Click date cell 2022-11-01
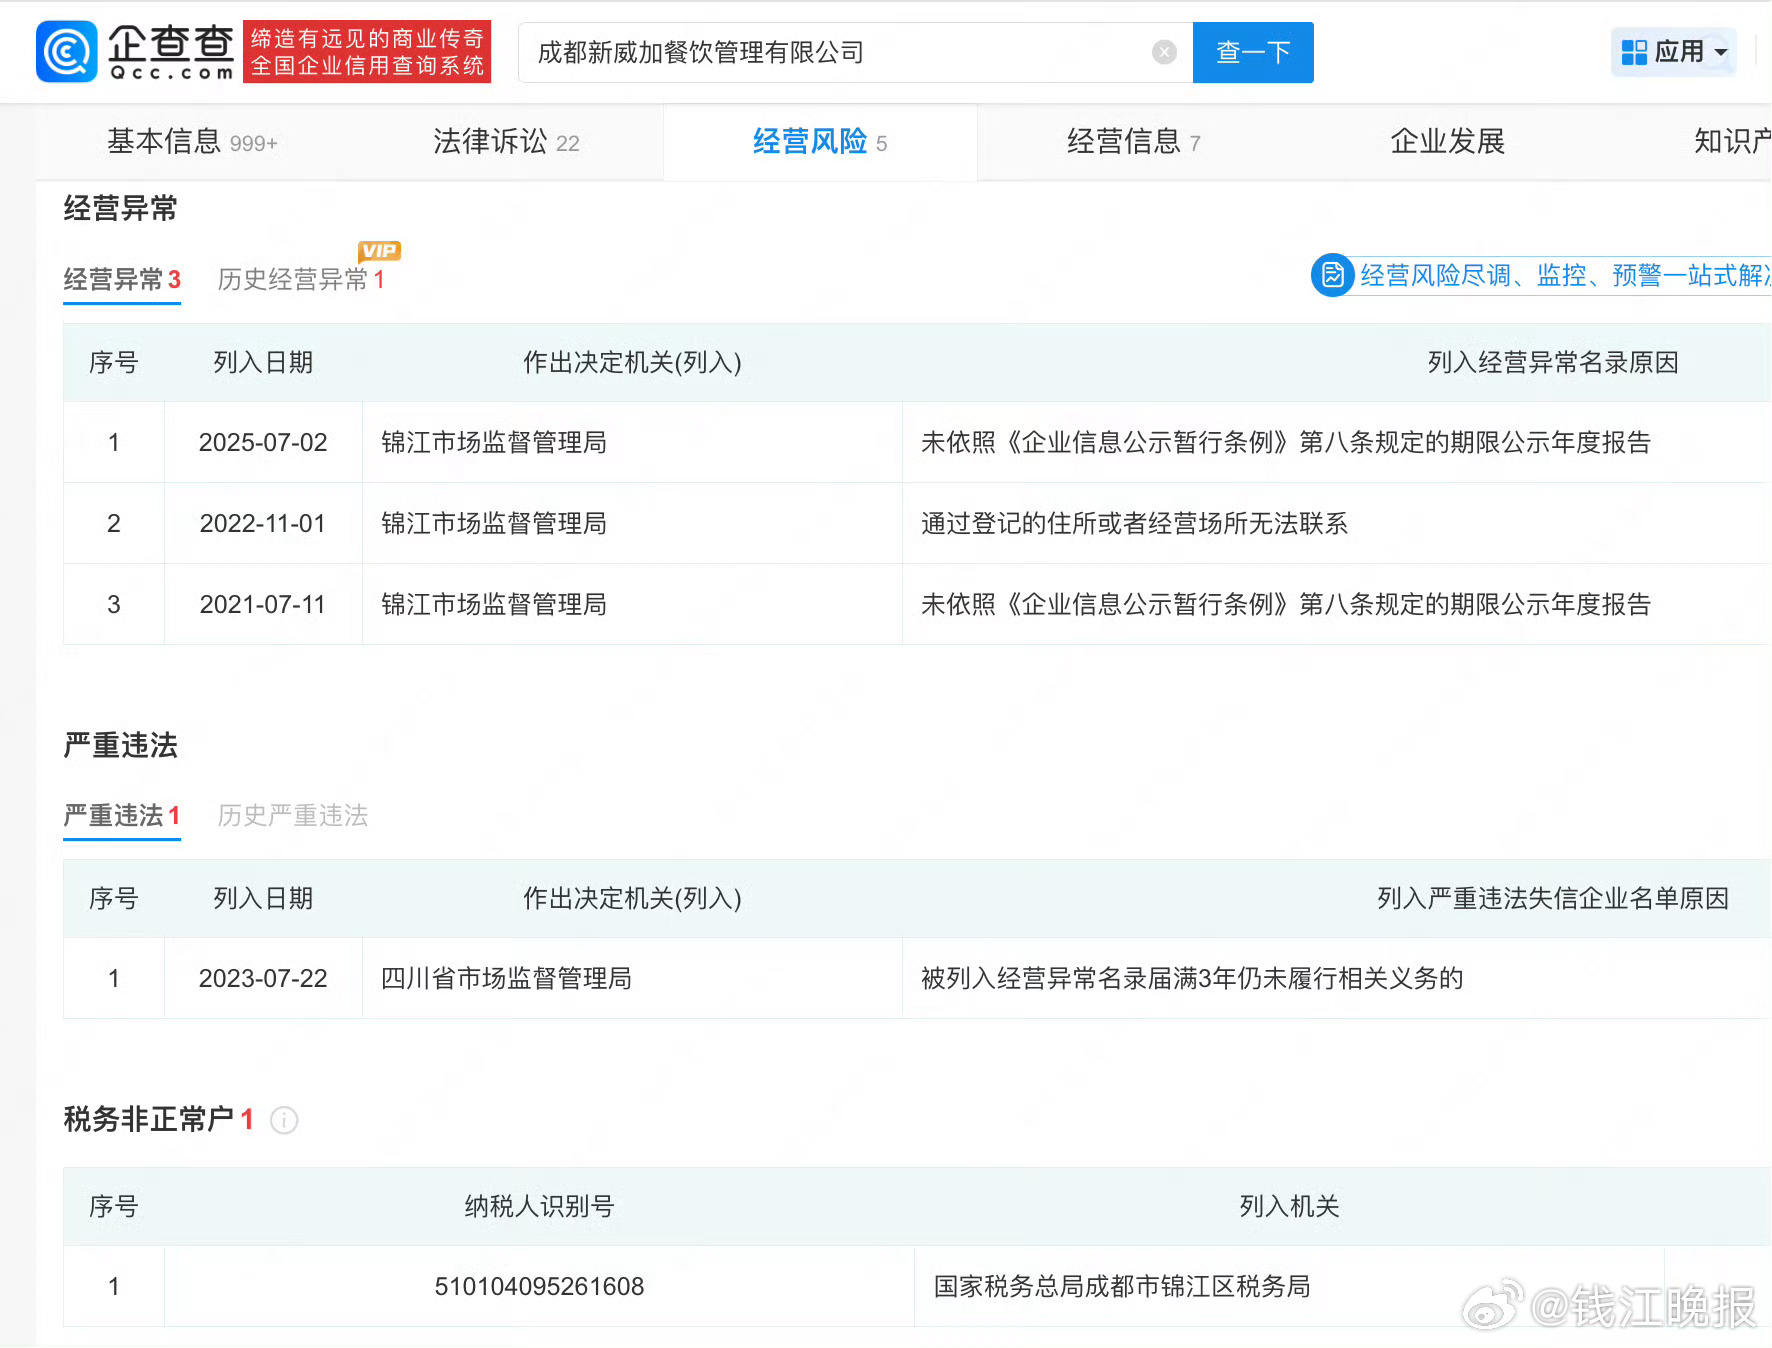The height and width of the screenshot is (1348, 1772). coord(263,524)
